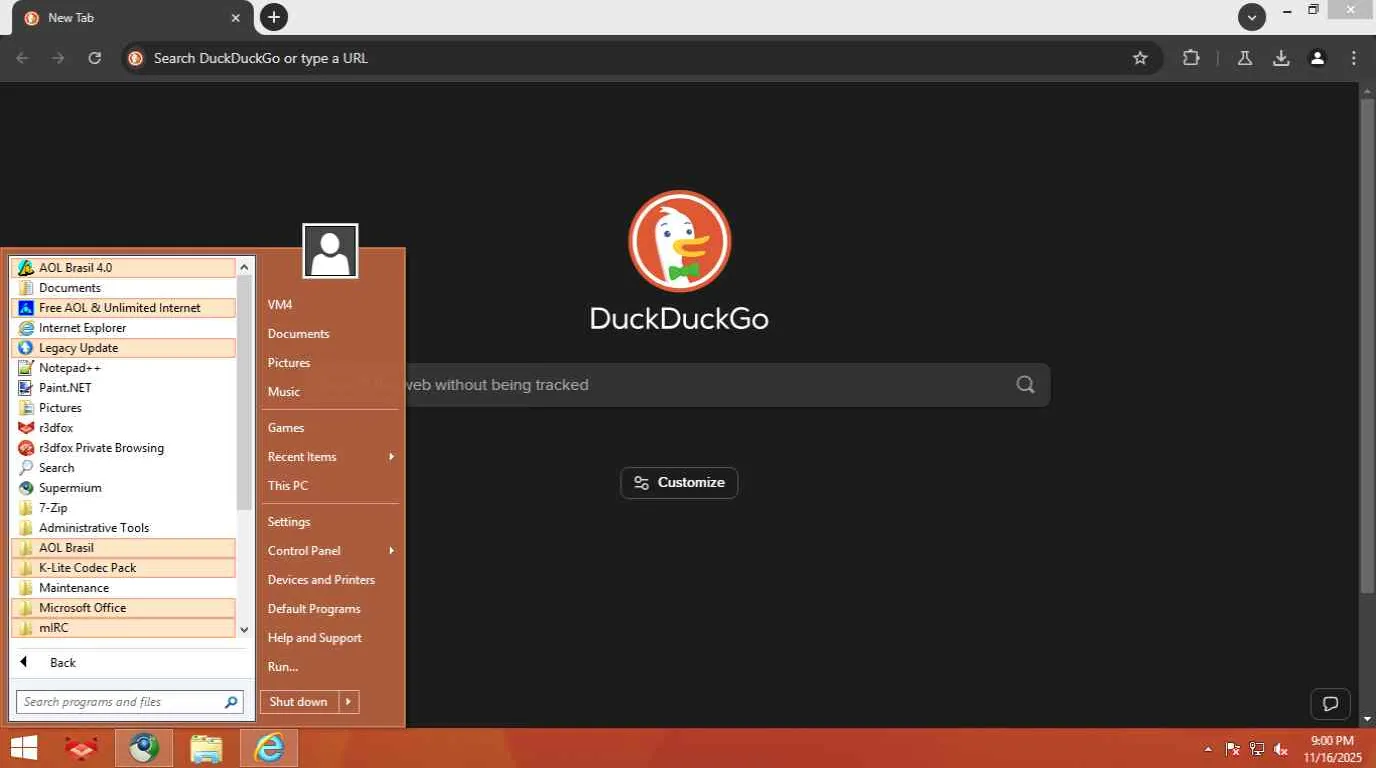1376x768 pixels.
Task: Go back in browser navigation
Action: (x=22, y=58)
